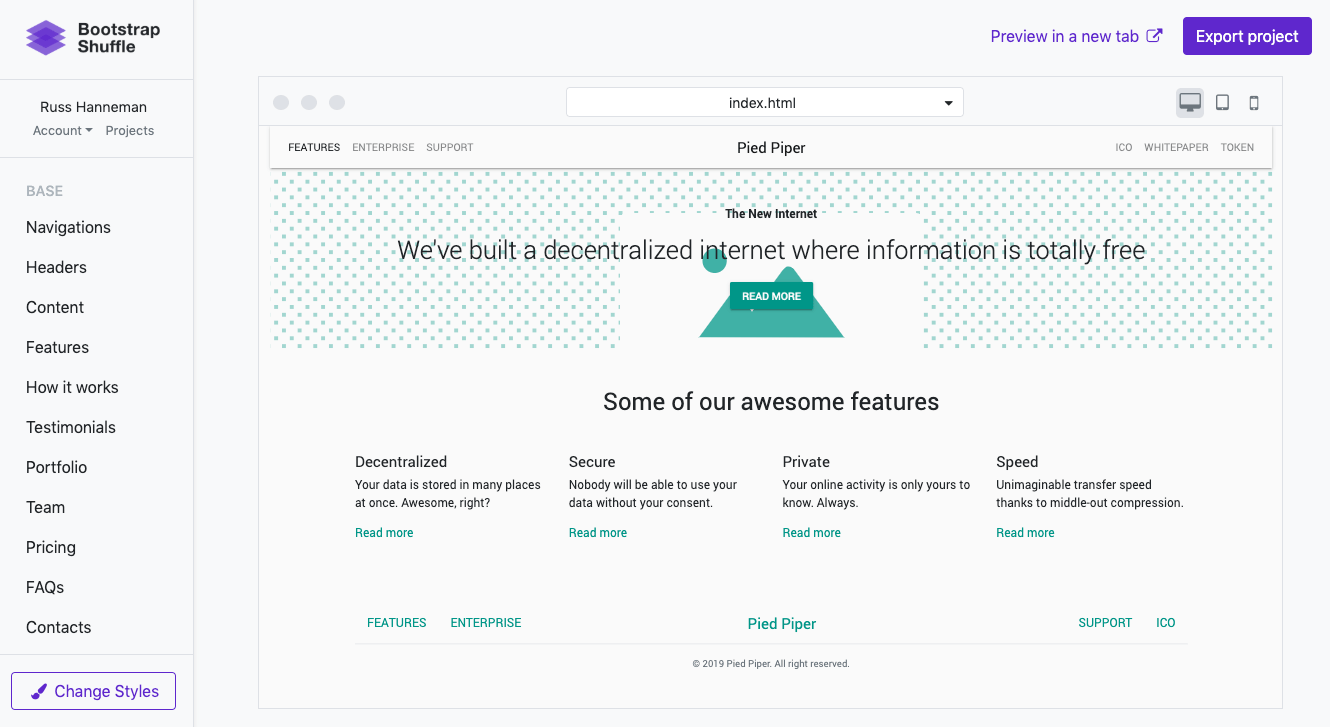1330x727 pixels.
Task: Click SUPPORT link in the footer
Action: pos(1105,622)
